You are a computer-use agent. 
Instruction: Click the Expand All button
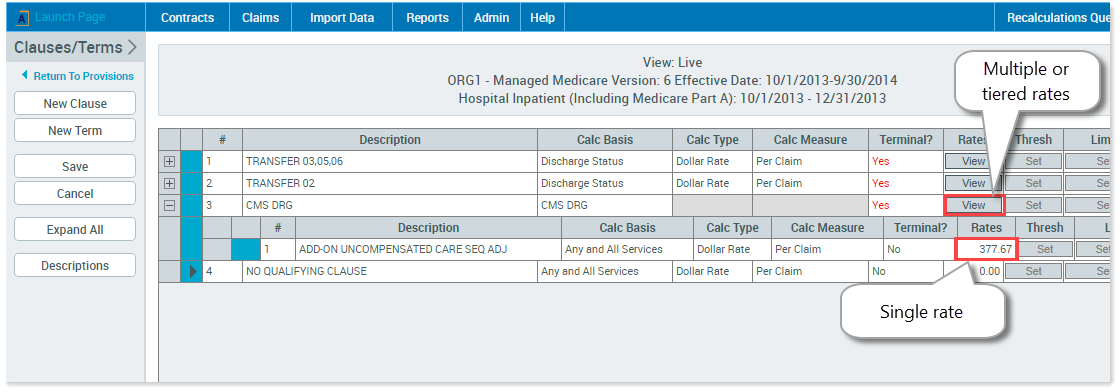pyautogui.click(x=75, y=230)
